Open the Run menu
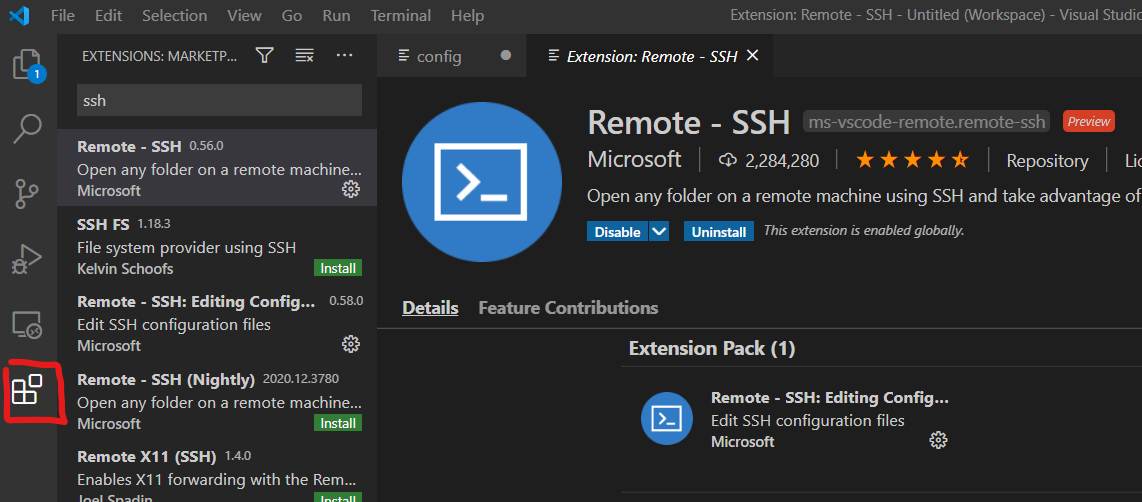Image resolution: width=1142 pixels, height=502 pixels. coord(336,15)
